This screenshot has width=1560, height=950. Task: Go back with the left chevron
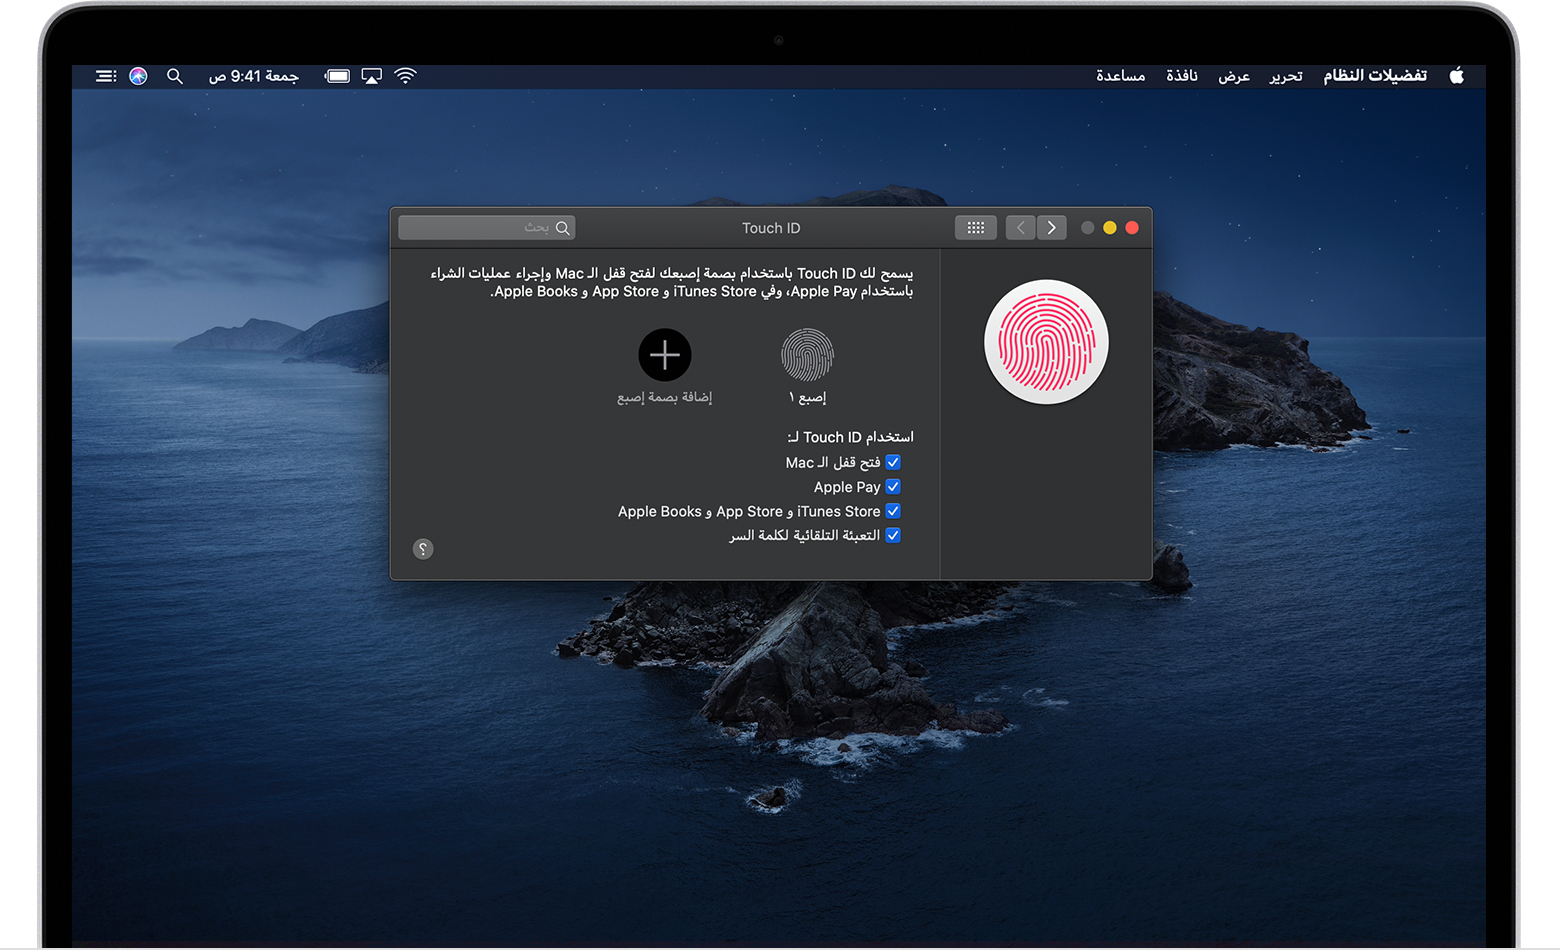[1020, 228]
